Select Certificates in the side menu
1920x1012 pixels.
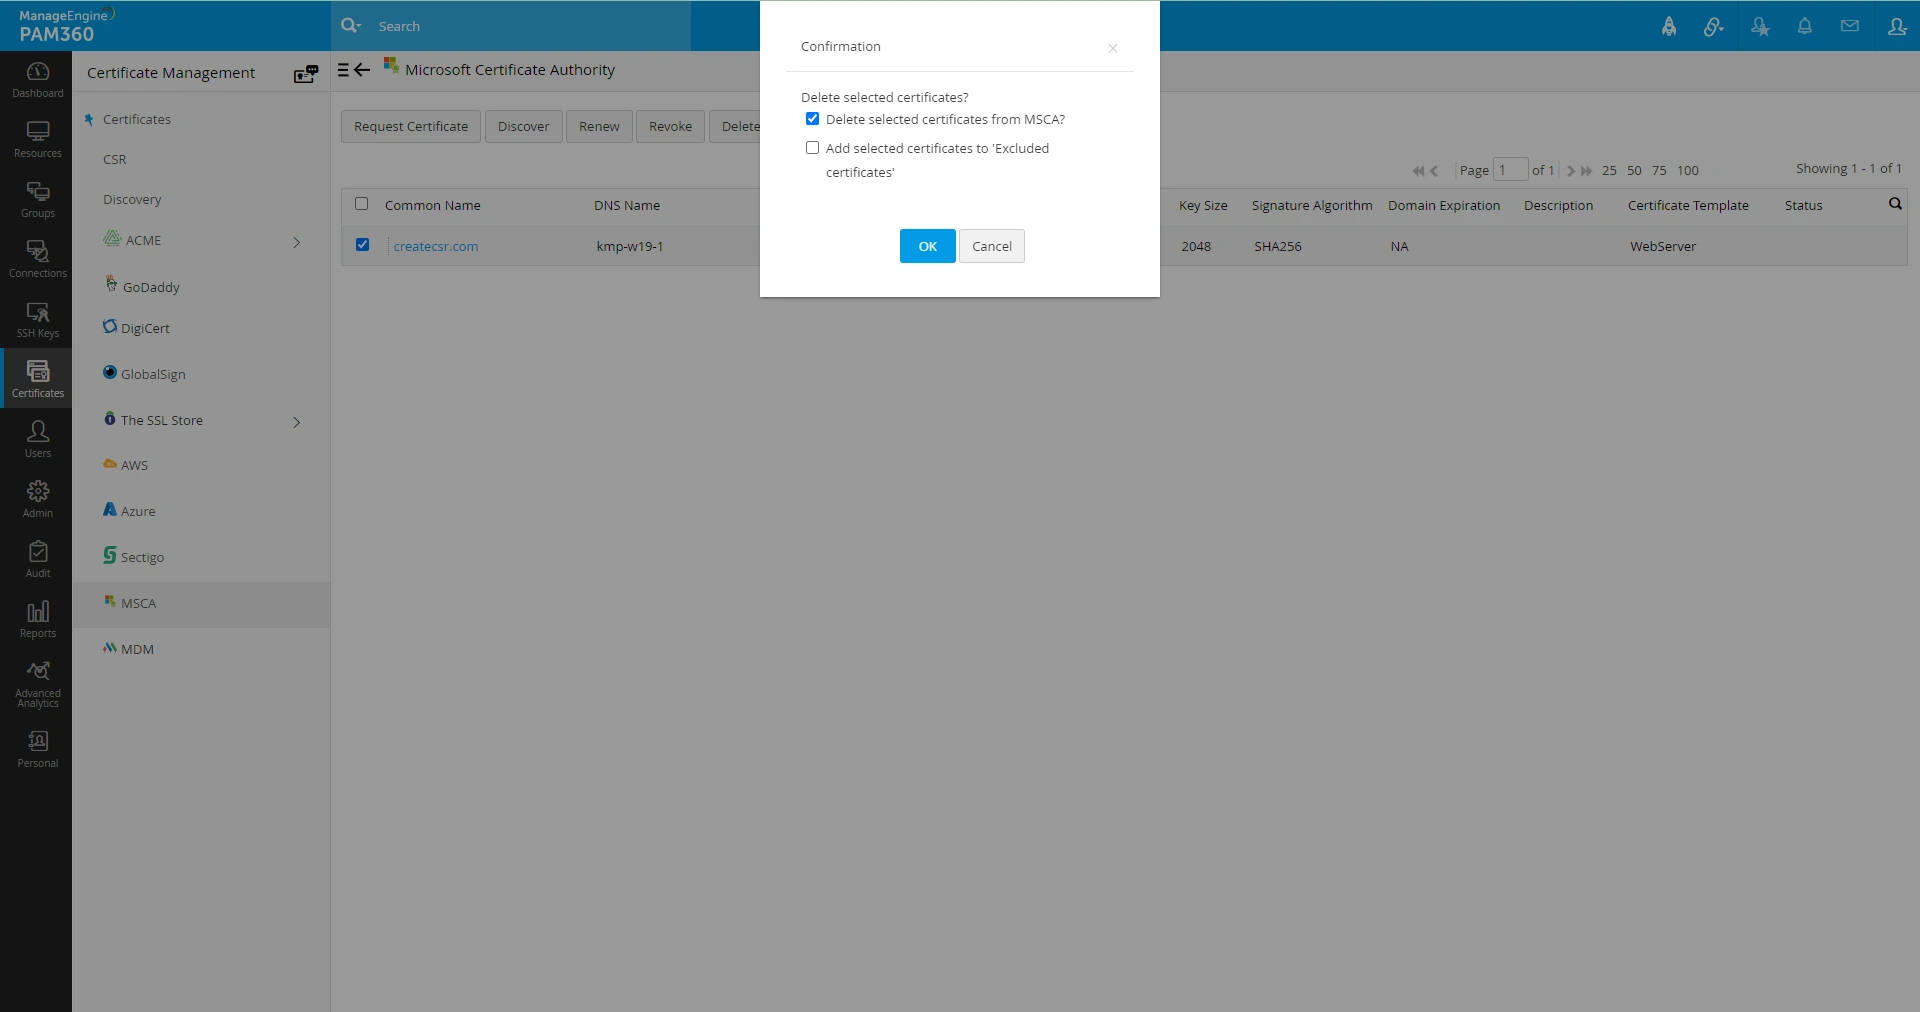tap(137, 120)
